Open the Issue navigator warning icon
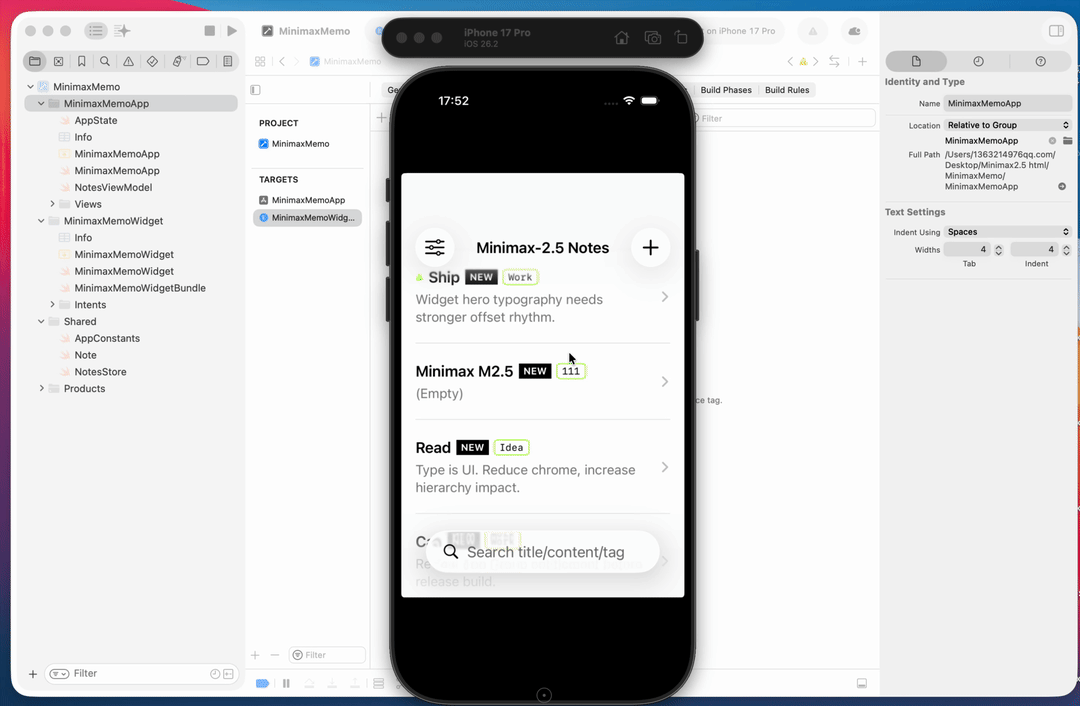Screen dimensions: 1080x706 128,61
